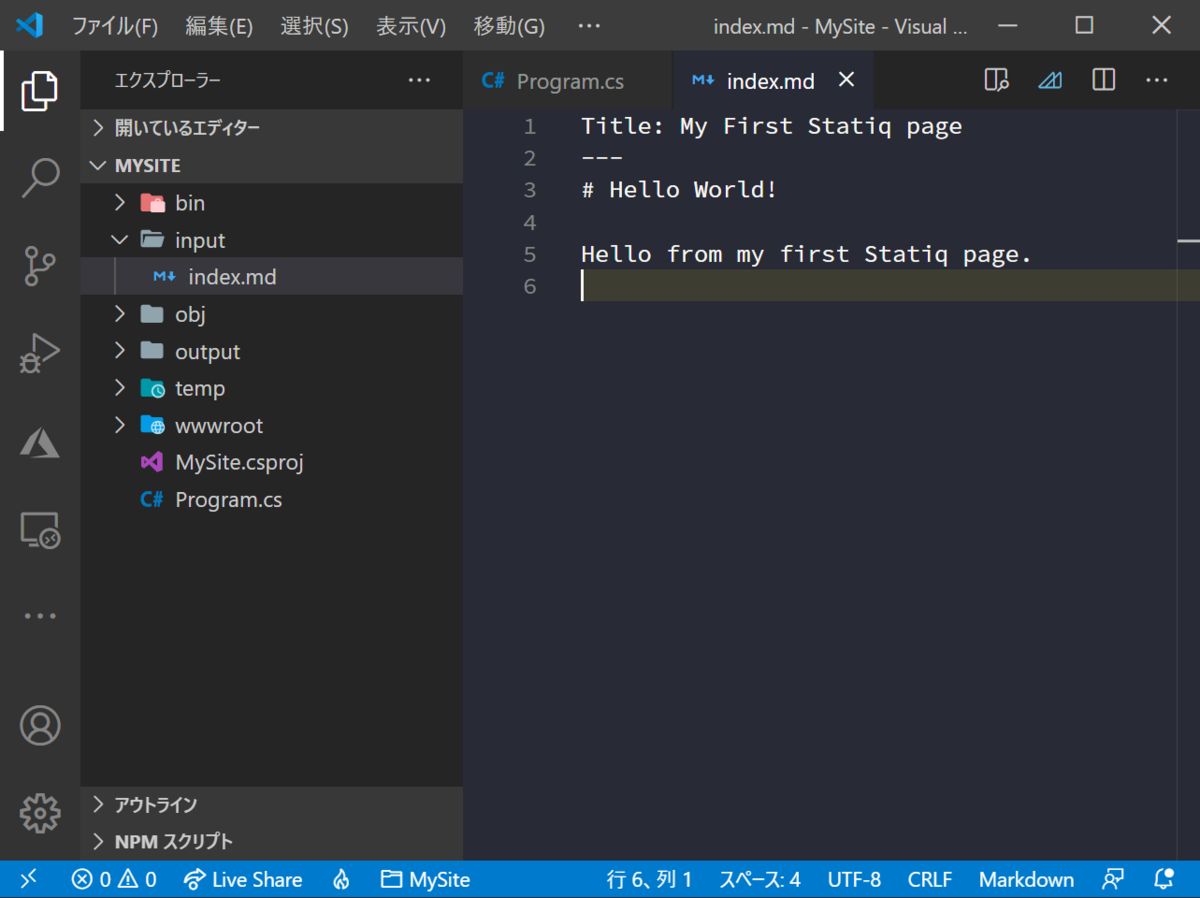This screenshot has height=898, width=1200.
Task: Expand the temp folder
Action: point(272,388)
